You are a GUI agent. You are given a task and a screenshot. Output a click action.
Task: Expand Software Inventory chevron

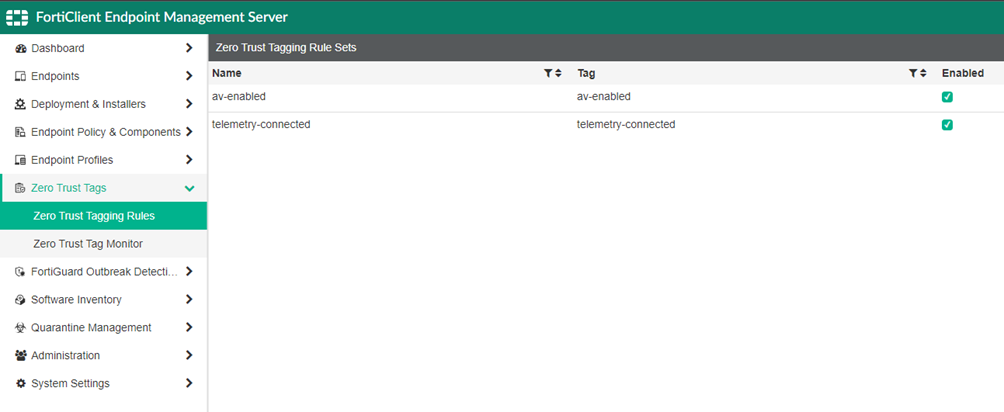coord(188,299)
